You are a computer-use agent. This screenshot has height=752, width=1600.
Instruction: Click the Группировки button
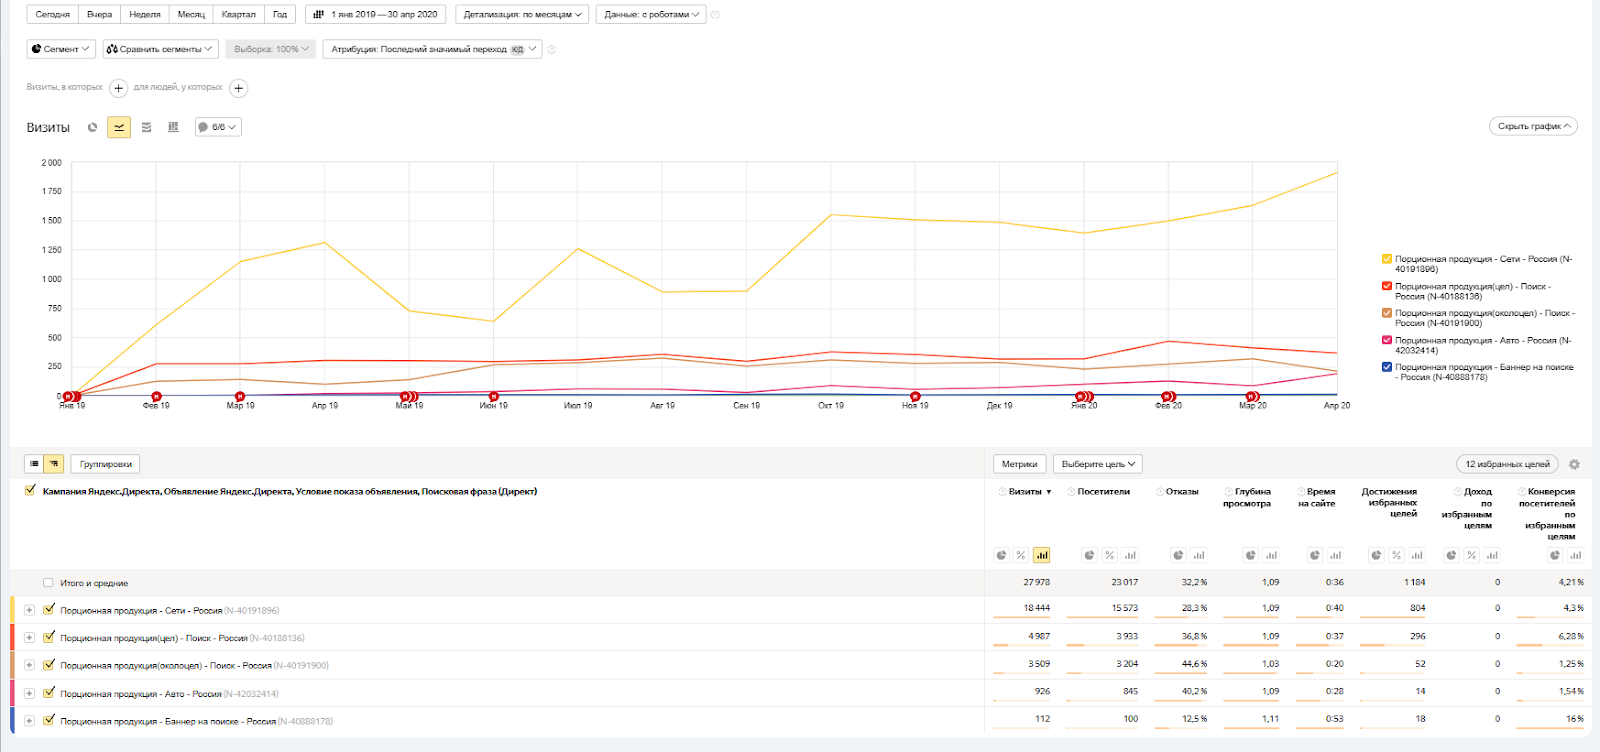[105, 464]
